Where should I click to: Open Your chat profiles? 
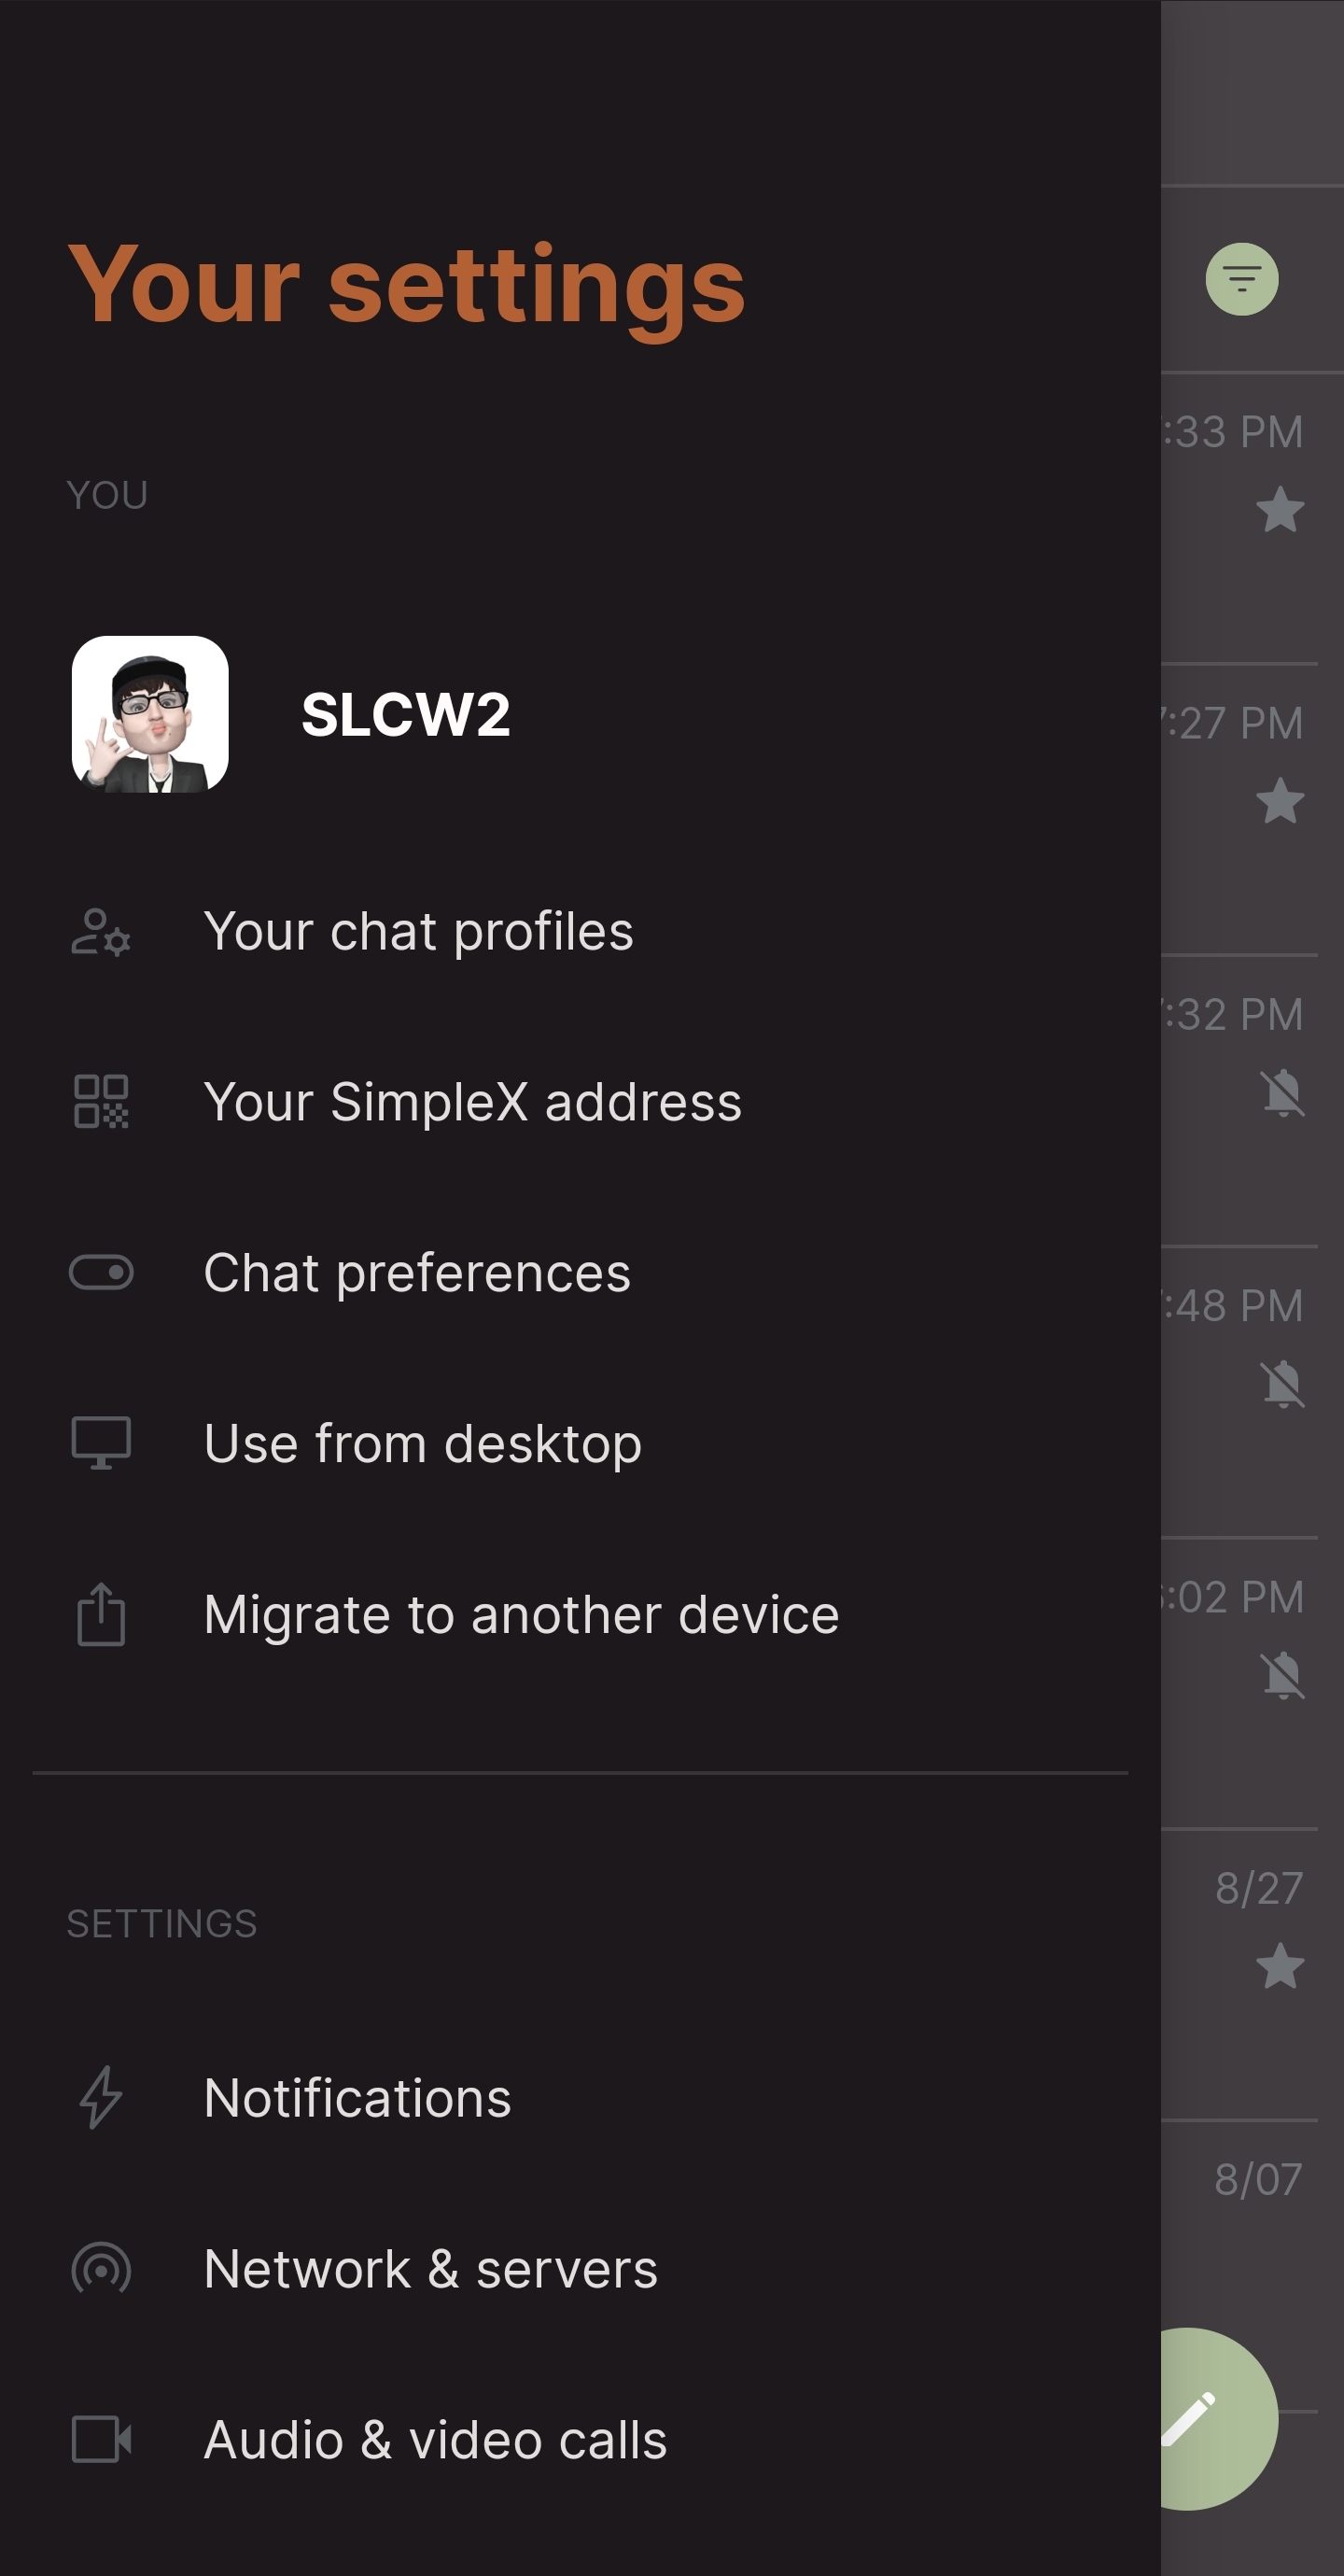418,932
